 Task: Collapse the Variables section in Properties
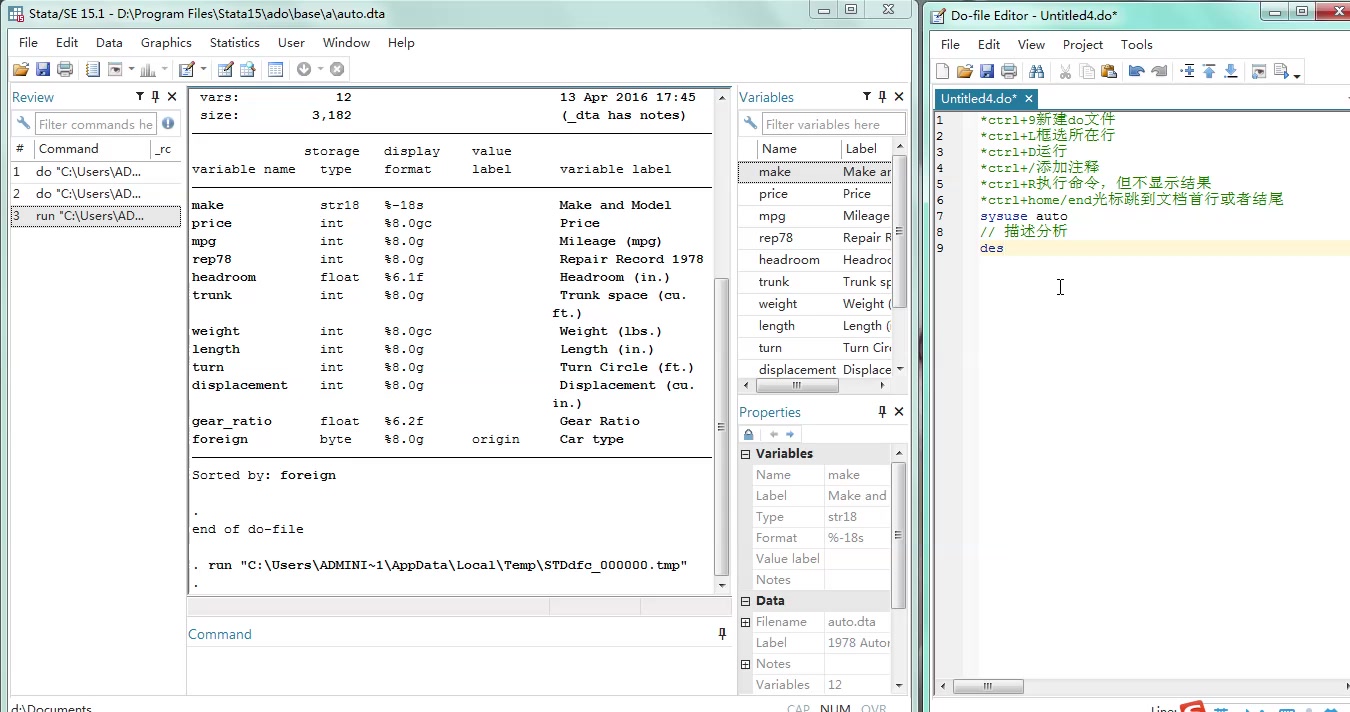(745, 454)
